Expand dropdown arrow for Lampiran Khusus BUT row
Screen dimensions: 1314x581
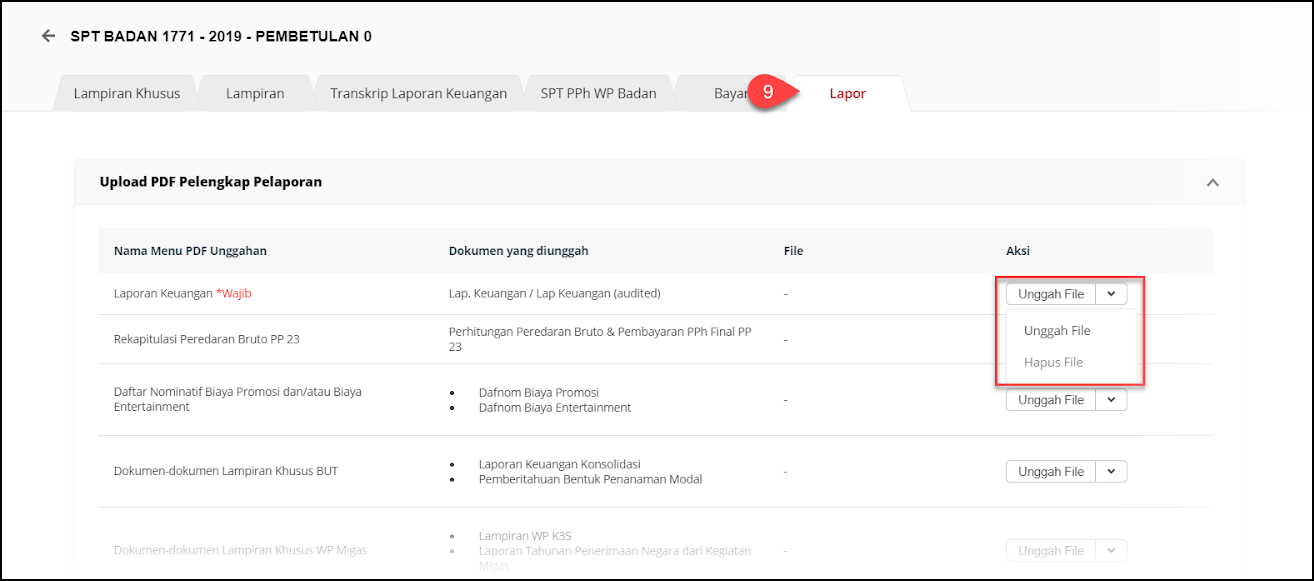click(1111, 472)
